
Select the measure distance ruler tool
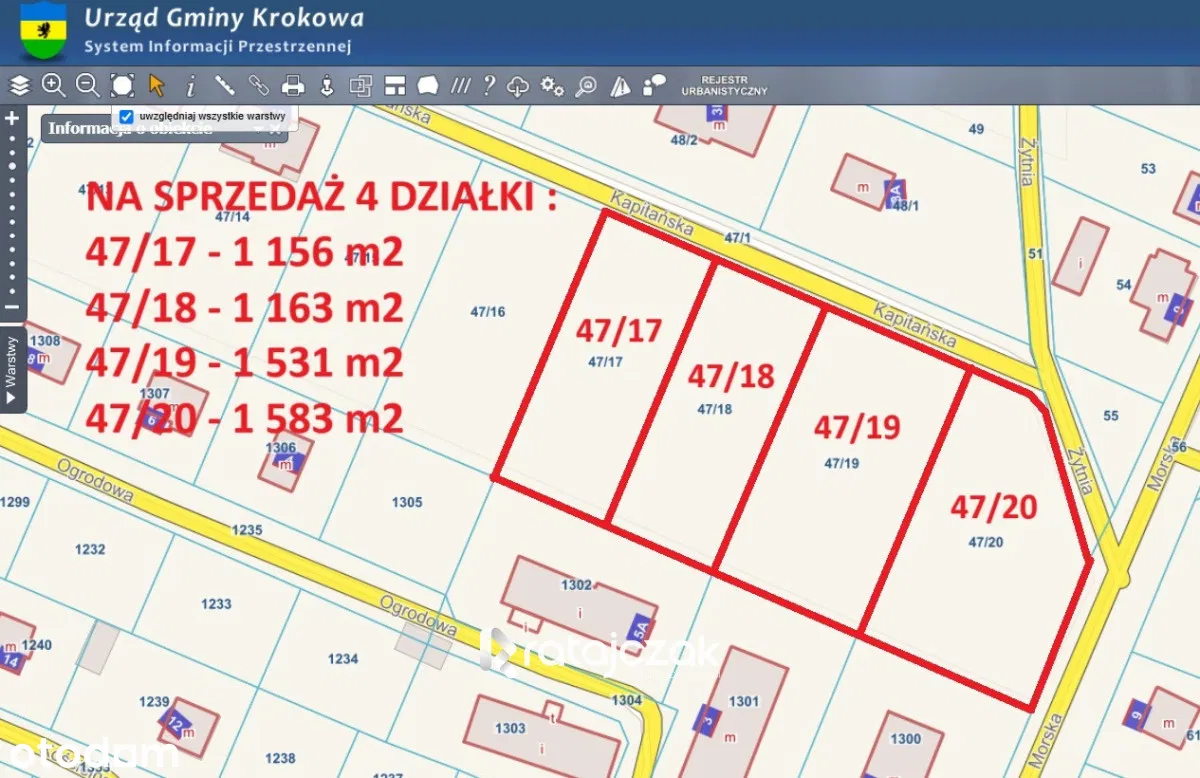(225, 86)
